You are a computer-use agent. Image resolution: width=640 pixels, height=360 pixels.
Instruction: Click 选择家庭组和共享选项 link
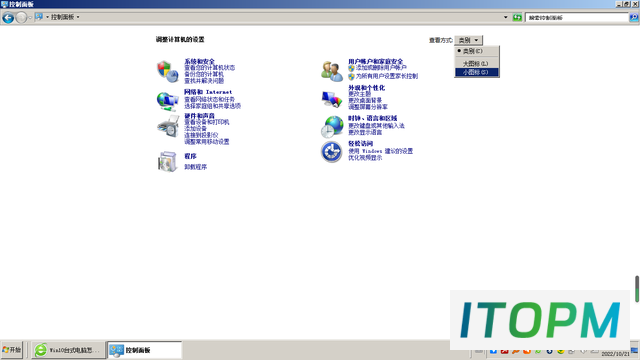212,106
